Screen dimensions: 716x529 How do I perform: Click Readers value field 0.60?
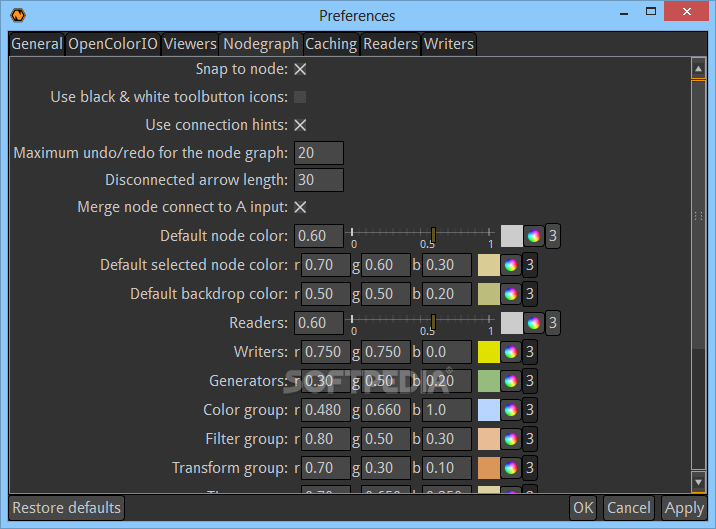tap(319, 323)
